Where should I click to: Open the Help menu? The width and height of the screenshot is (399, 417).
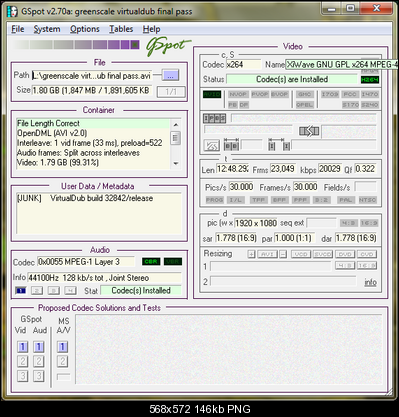point(151,29)
